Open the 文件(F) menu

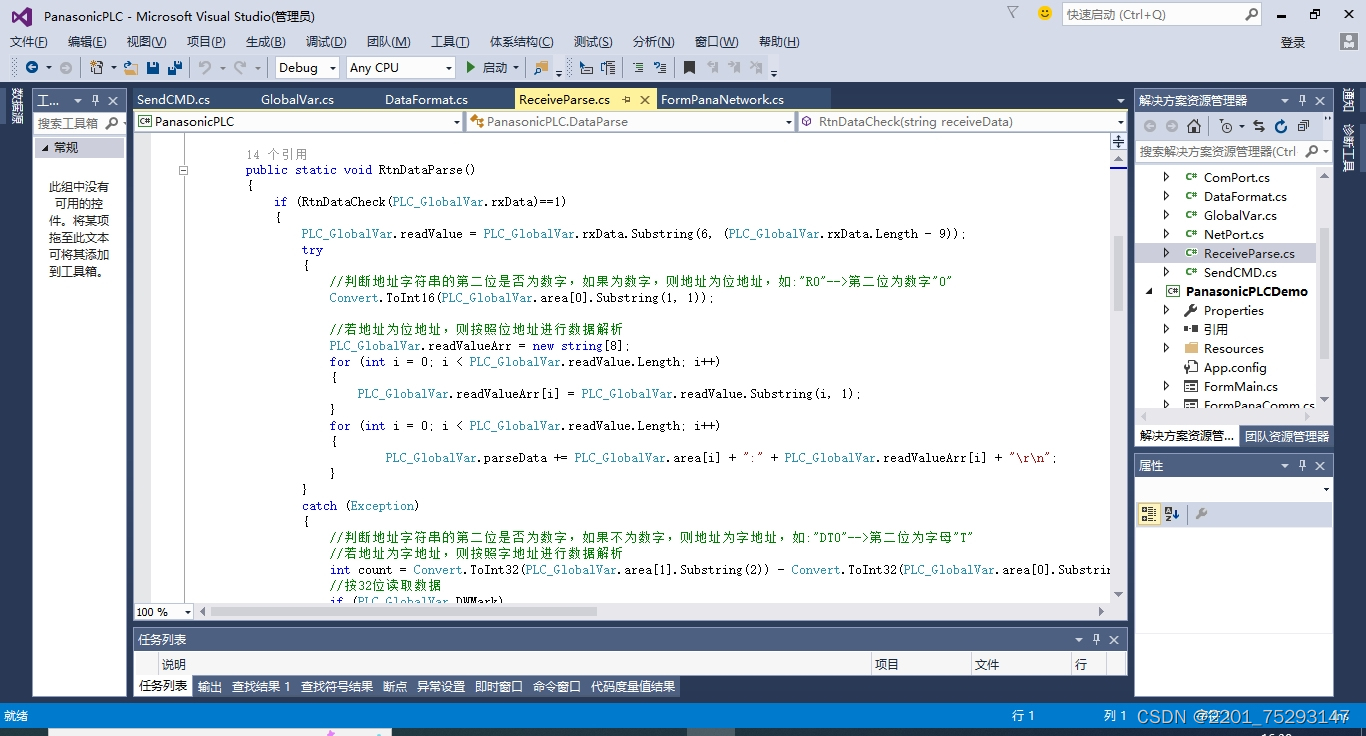[29, 41]
